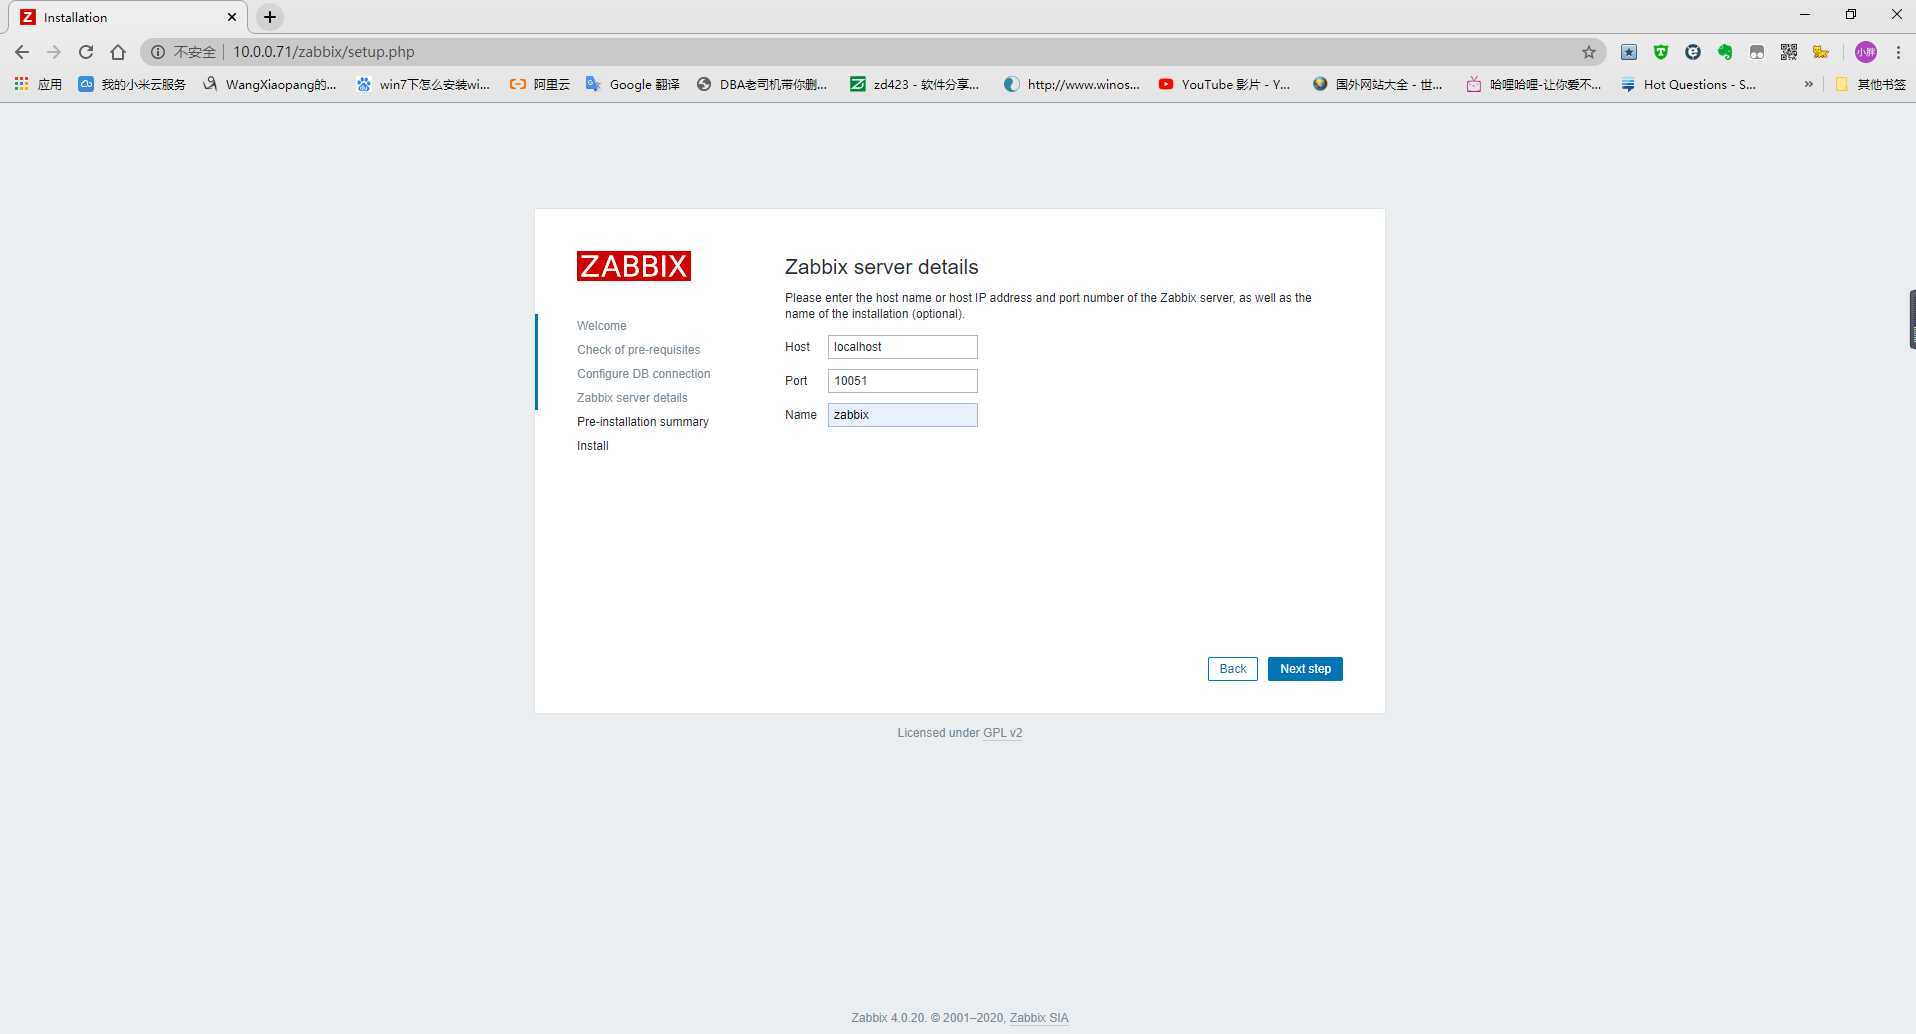Screen dimensions: 1916x1034
Task: Focus the Name input field
Action: coord(902,415)
